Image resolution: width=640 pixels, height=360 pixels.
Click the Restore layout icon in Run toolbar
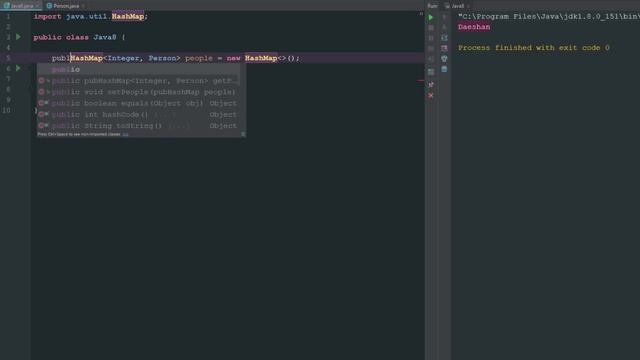tap(431, 72)
